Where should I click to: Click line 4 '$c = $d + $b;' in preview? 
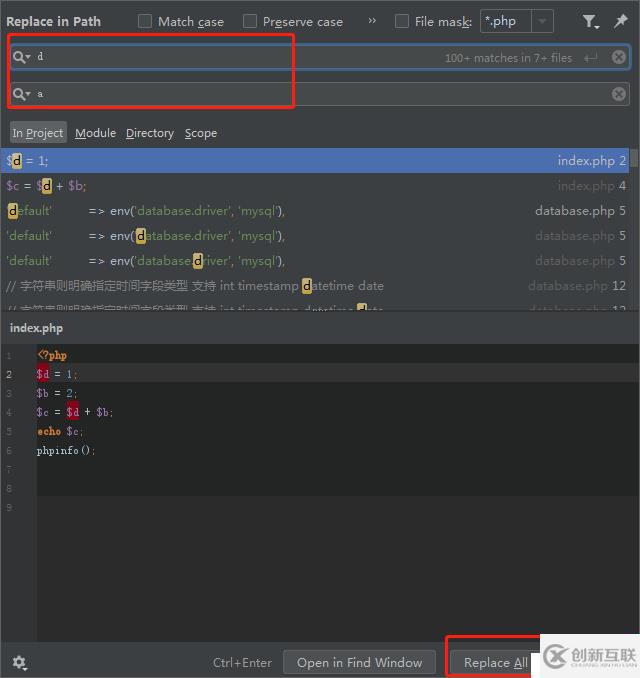click(x=75, y=412)
